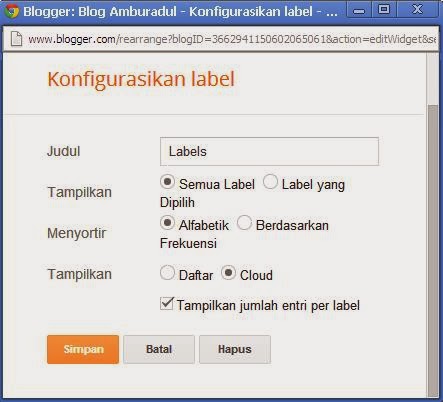Click the Judul field label
Screen dimensions: 443x402
[x=64, y=151]
